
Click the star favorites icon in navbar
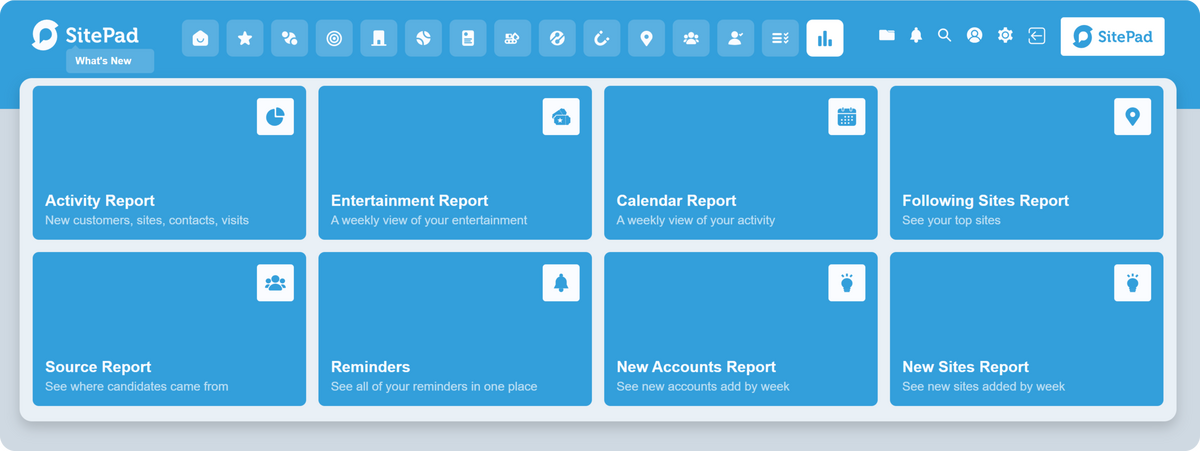(245, 39)
